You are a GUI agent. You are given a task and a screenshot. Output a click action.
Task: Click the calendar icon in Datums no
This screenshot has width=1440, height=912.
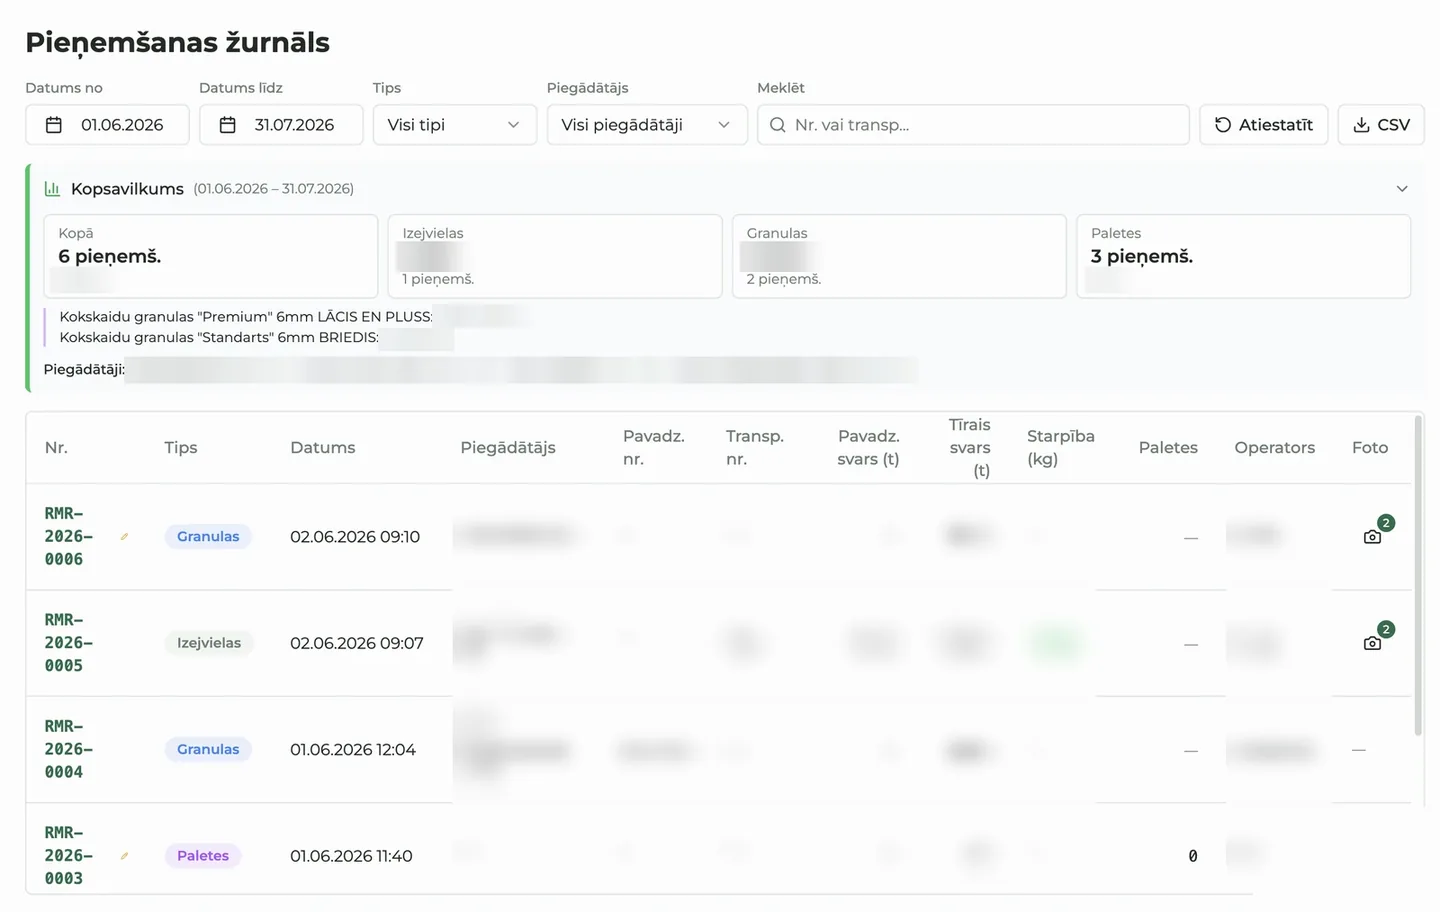(54, 125)
